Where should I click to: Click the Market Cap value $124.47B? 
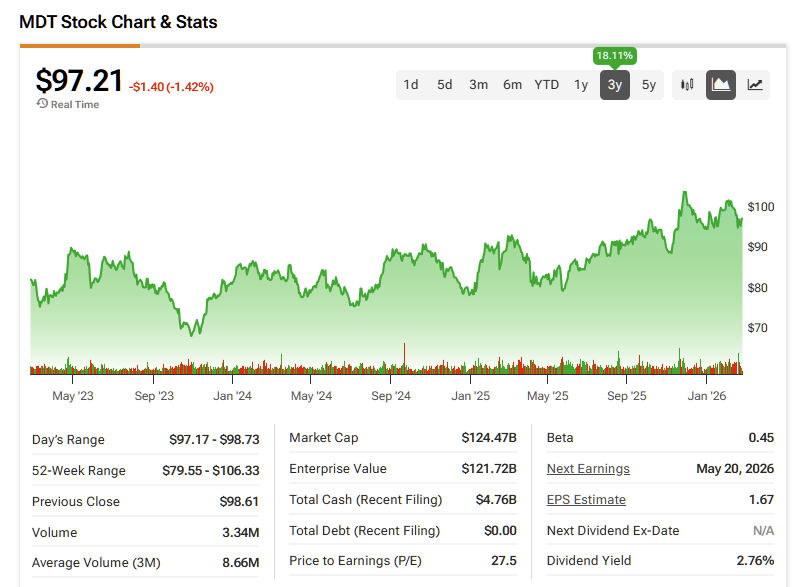coord(488,438)
